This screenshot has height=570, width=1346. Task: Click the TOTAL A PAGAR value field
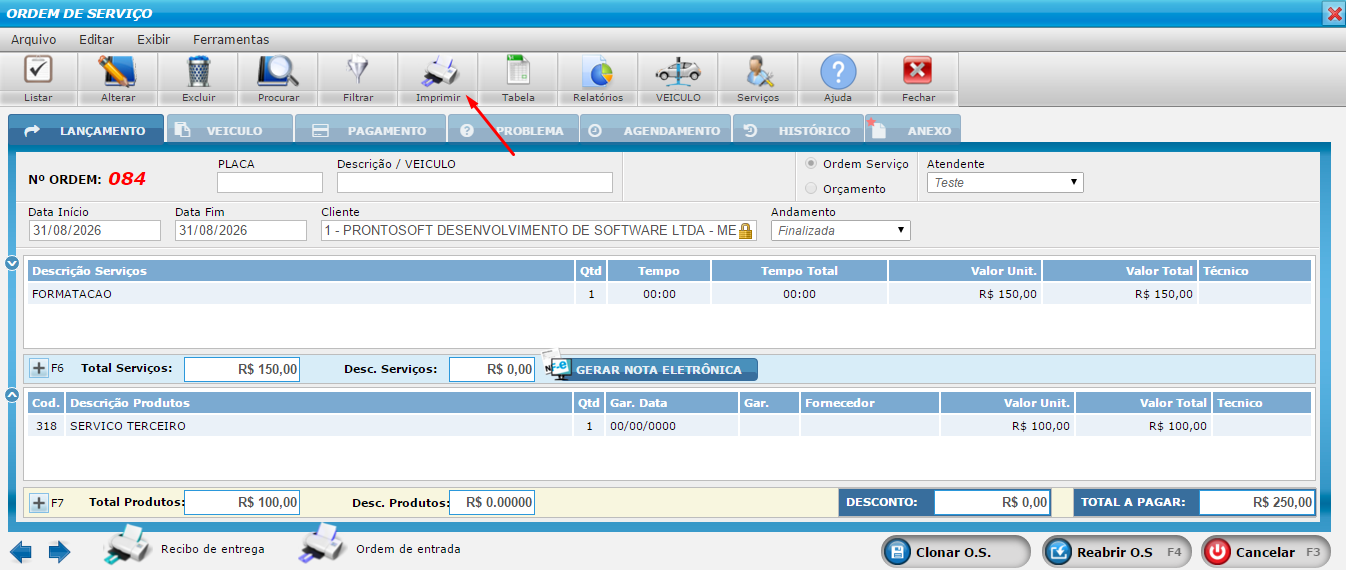click(1257, 502)
